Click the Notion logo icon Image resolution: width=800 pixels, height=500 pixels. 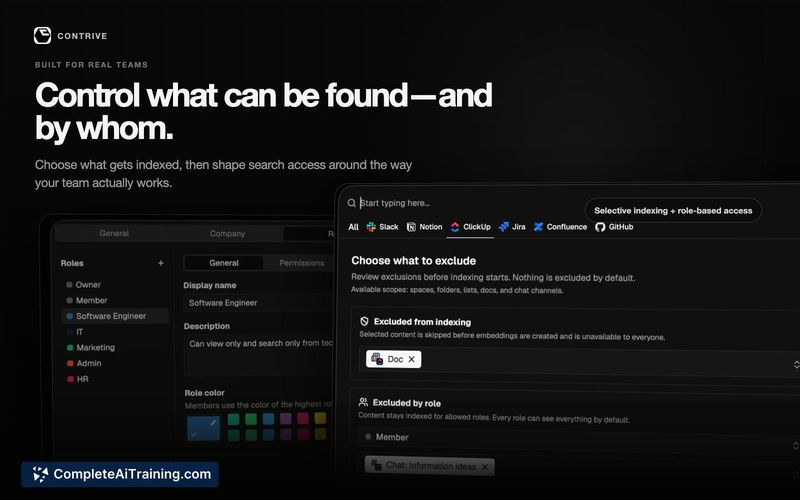pos(411,227)
